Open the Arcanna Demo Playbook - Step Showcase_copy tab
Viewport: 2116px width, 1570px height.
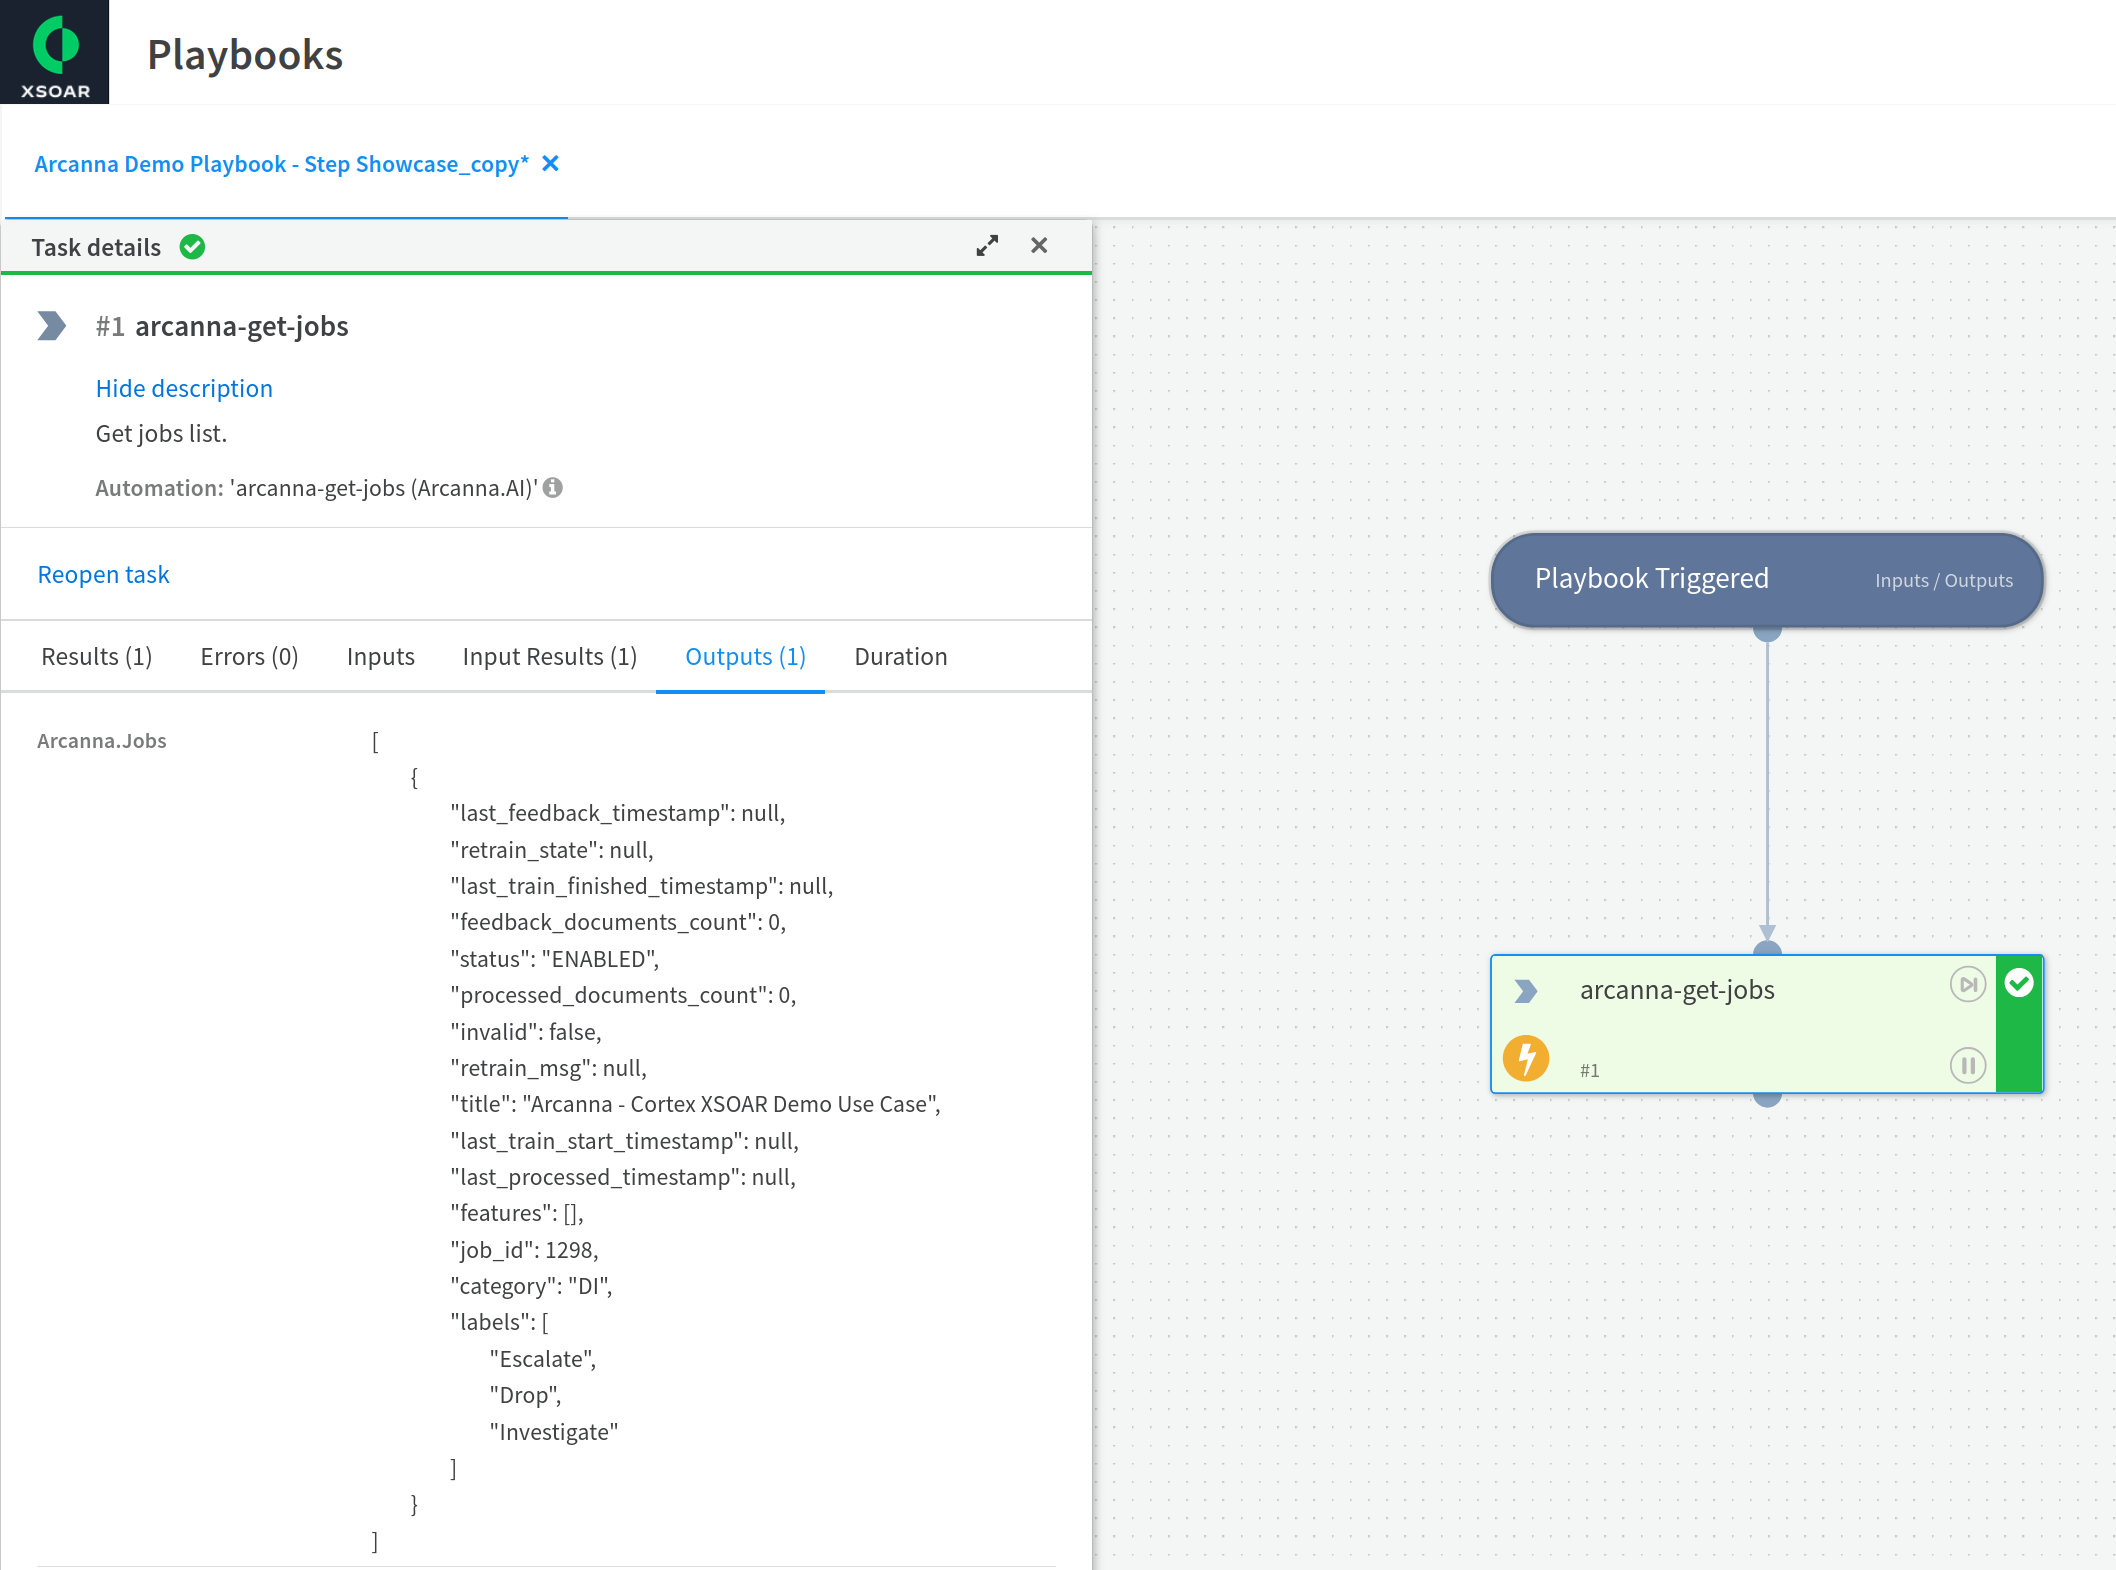(x=282, y=164)
